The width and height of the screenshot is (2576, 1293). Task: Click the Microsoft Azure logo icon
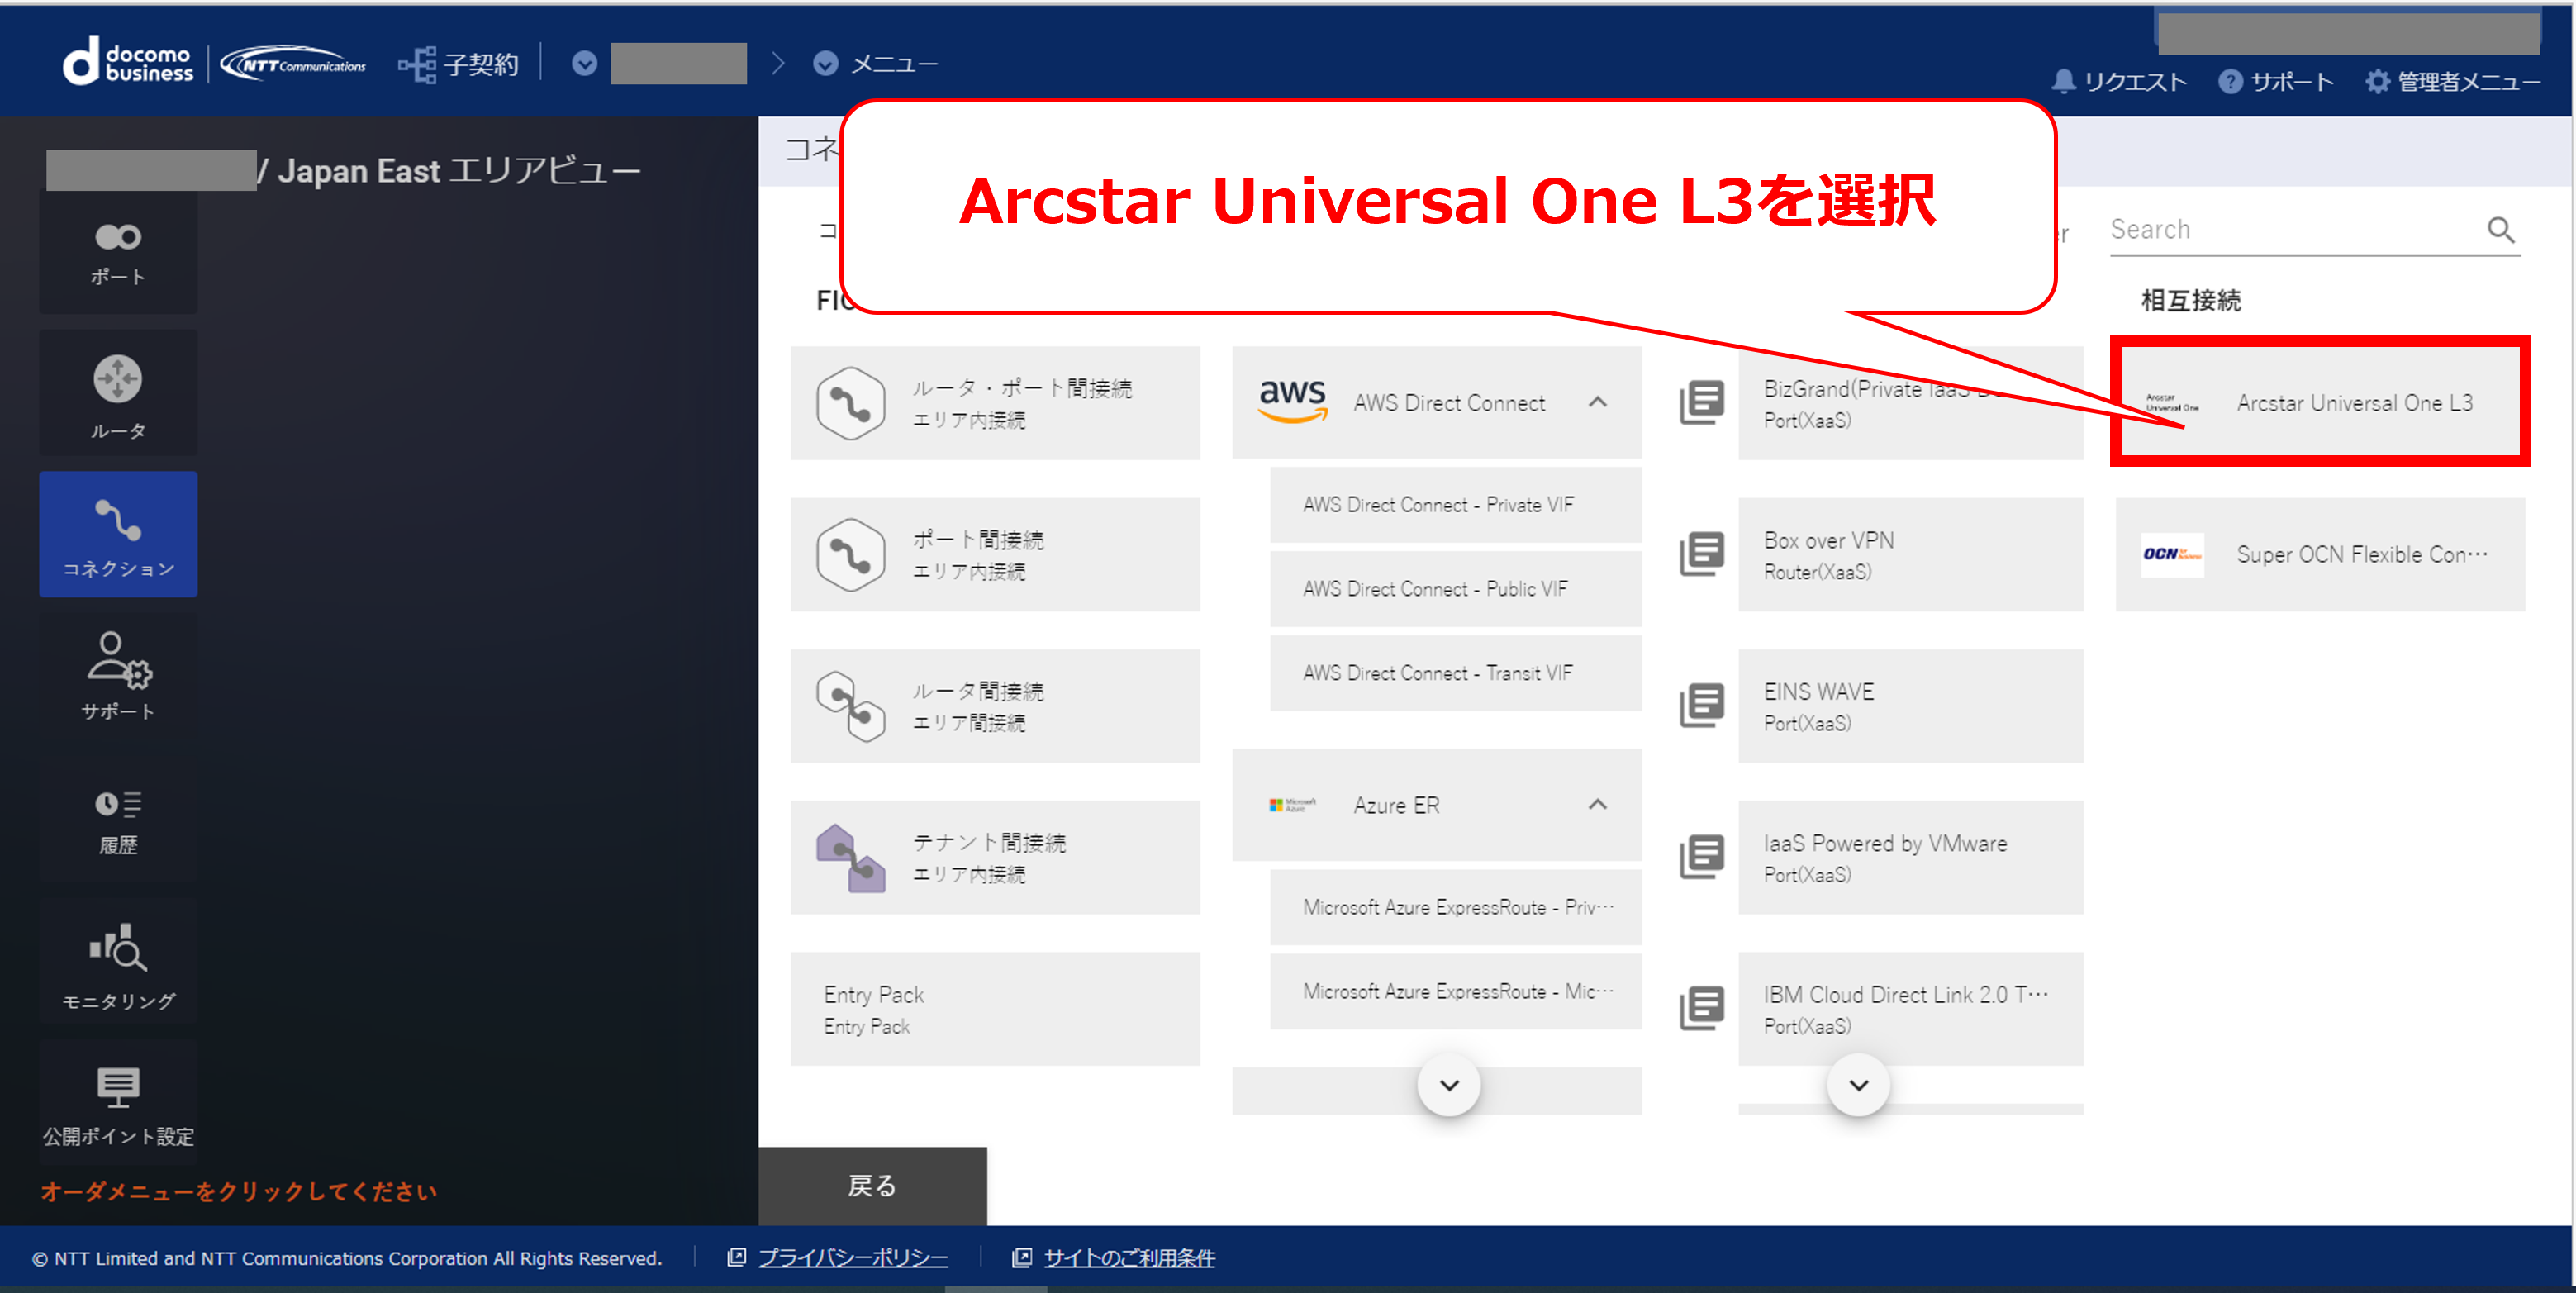[x=1293, y=805]
